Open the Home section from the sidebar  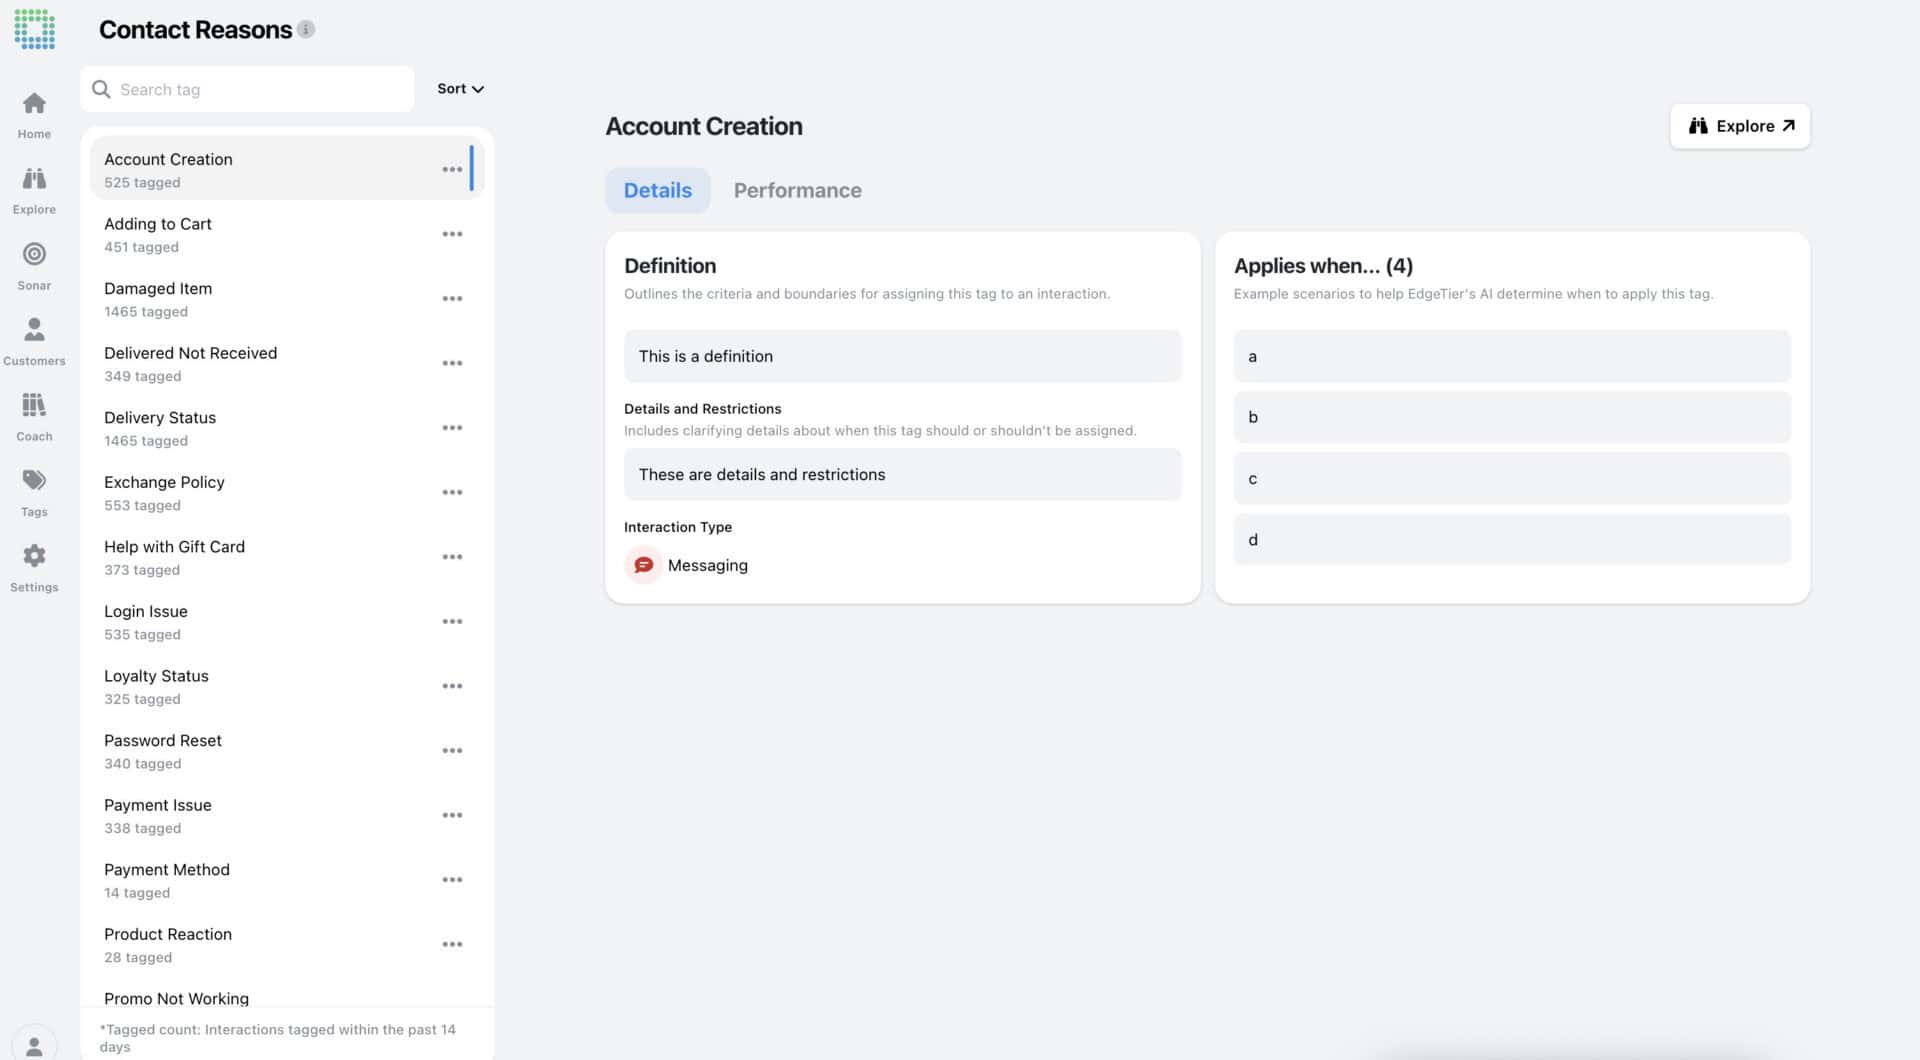click(x=34, y=112)
